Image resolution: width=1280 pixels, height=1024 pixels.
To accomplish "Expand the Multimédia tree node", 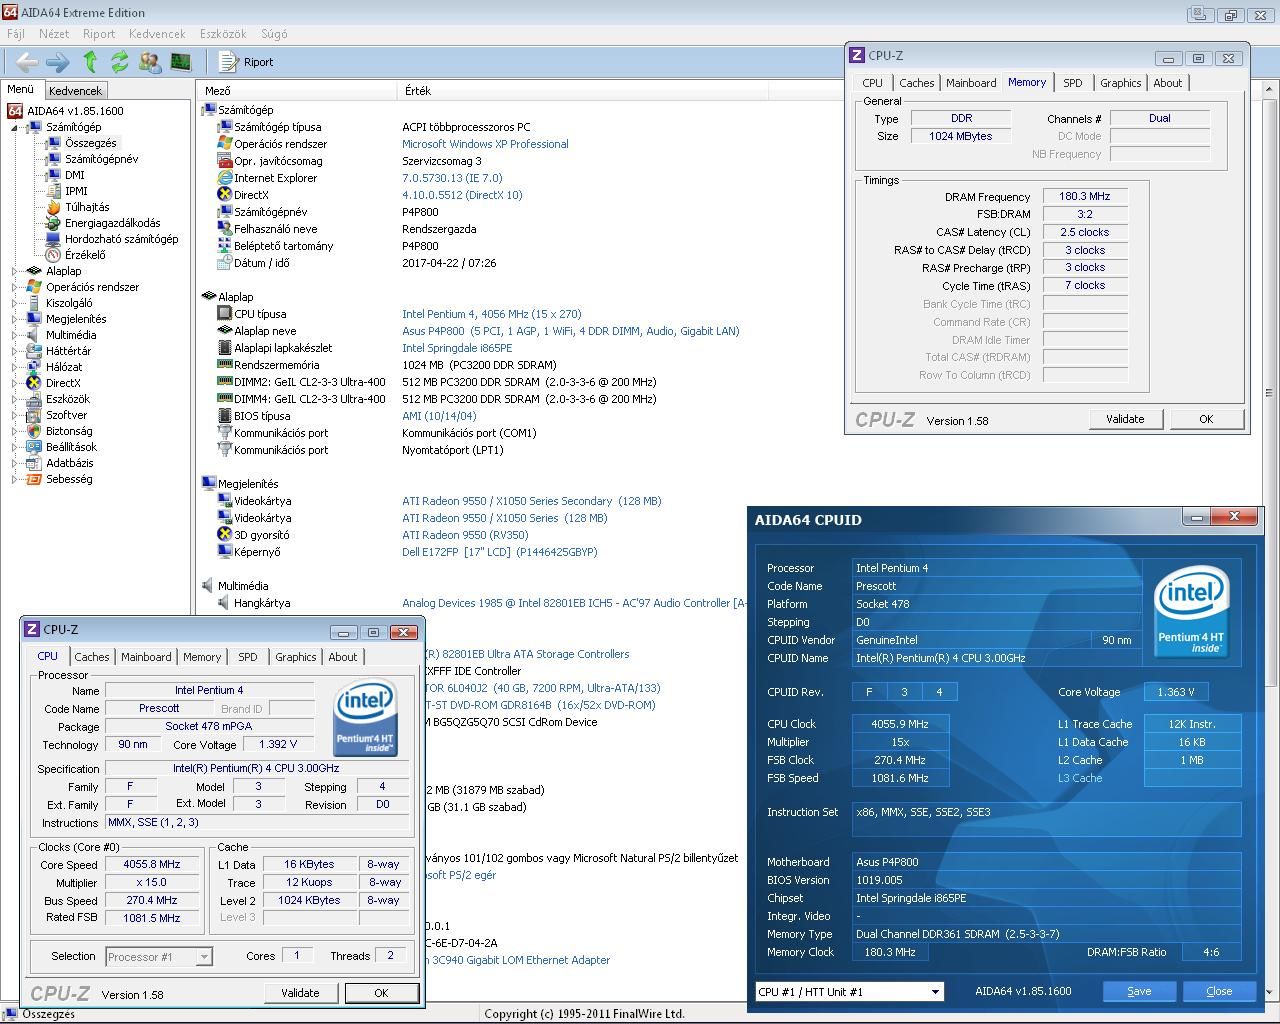I will click(x=15, y=335).
